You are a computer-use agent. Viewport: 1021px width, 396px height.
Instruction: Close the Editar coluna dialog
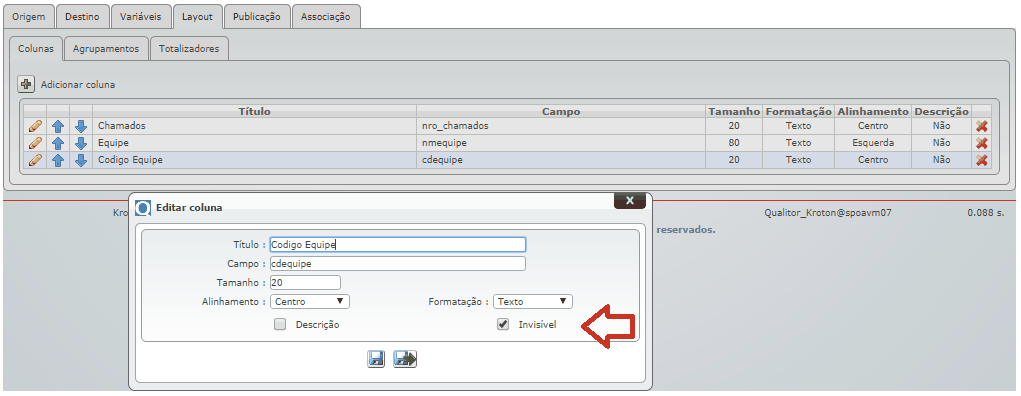pos(630,201)
